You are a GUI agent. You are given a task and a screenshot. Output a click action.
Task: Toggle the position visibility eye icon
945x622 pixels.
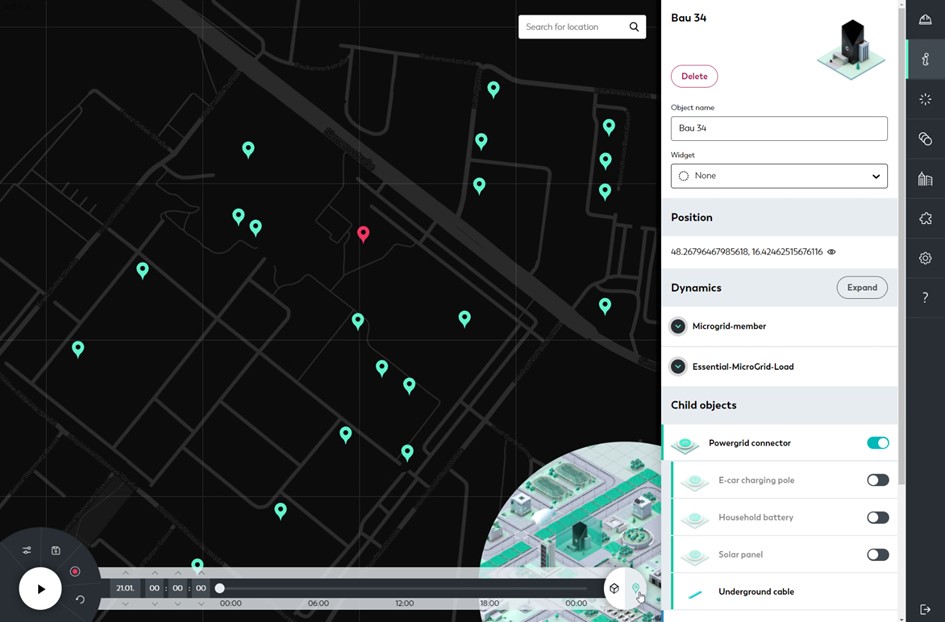[x=832, y=252]
